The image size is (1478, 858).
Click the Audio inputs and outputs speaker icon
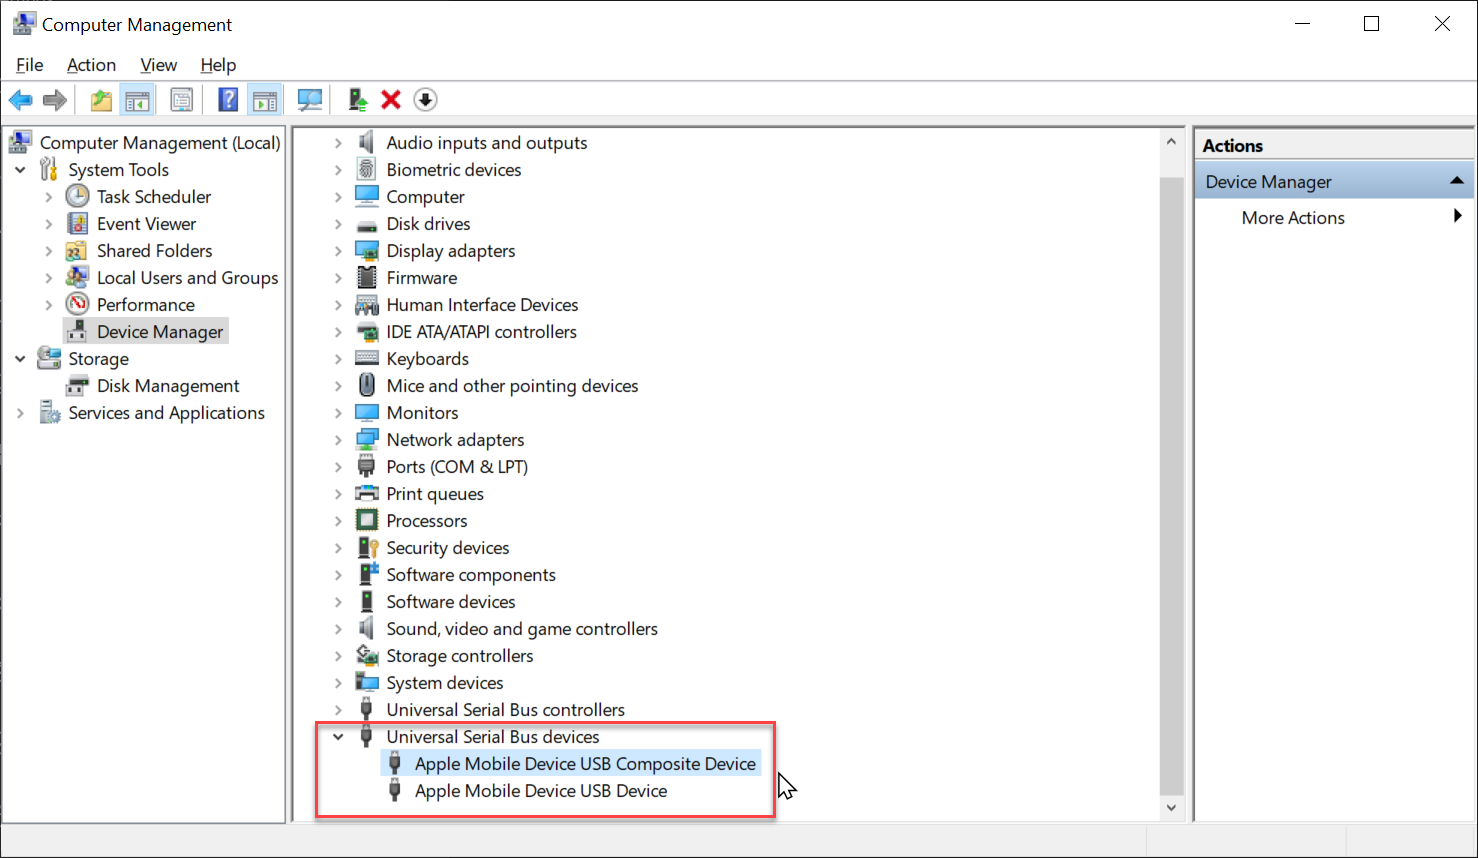(x=367, y=142)
